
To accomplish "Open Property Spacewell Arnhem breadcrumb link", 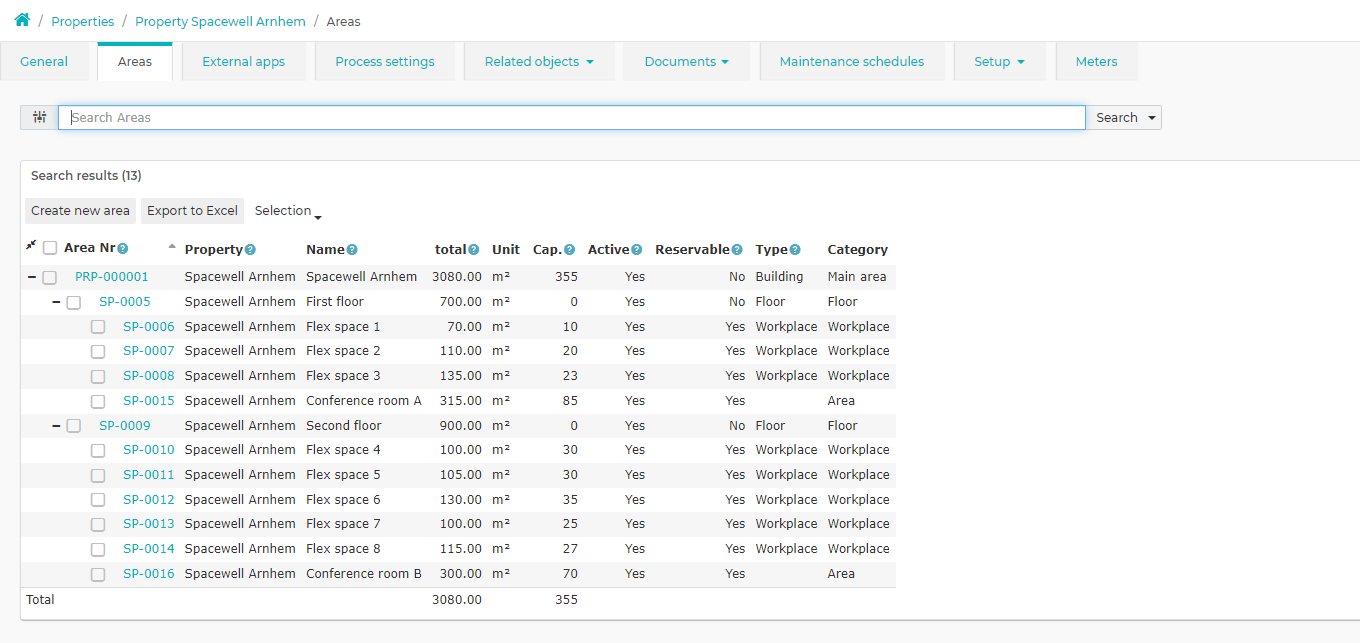I will (220, 21).
